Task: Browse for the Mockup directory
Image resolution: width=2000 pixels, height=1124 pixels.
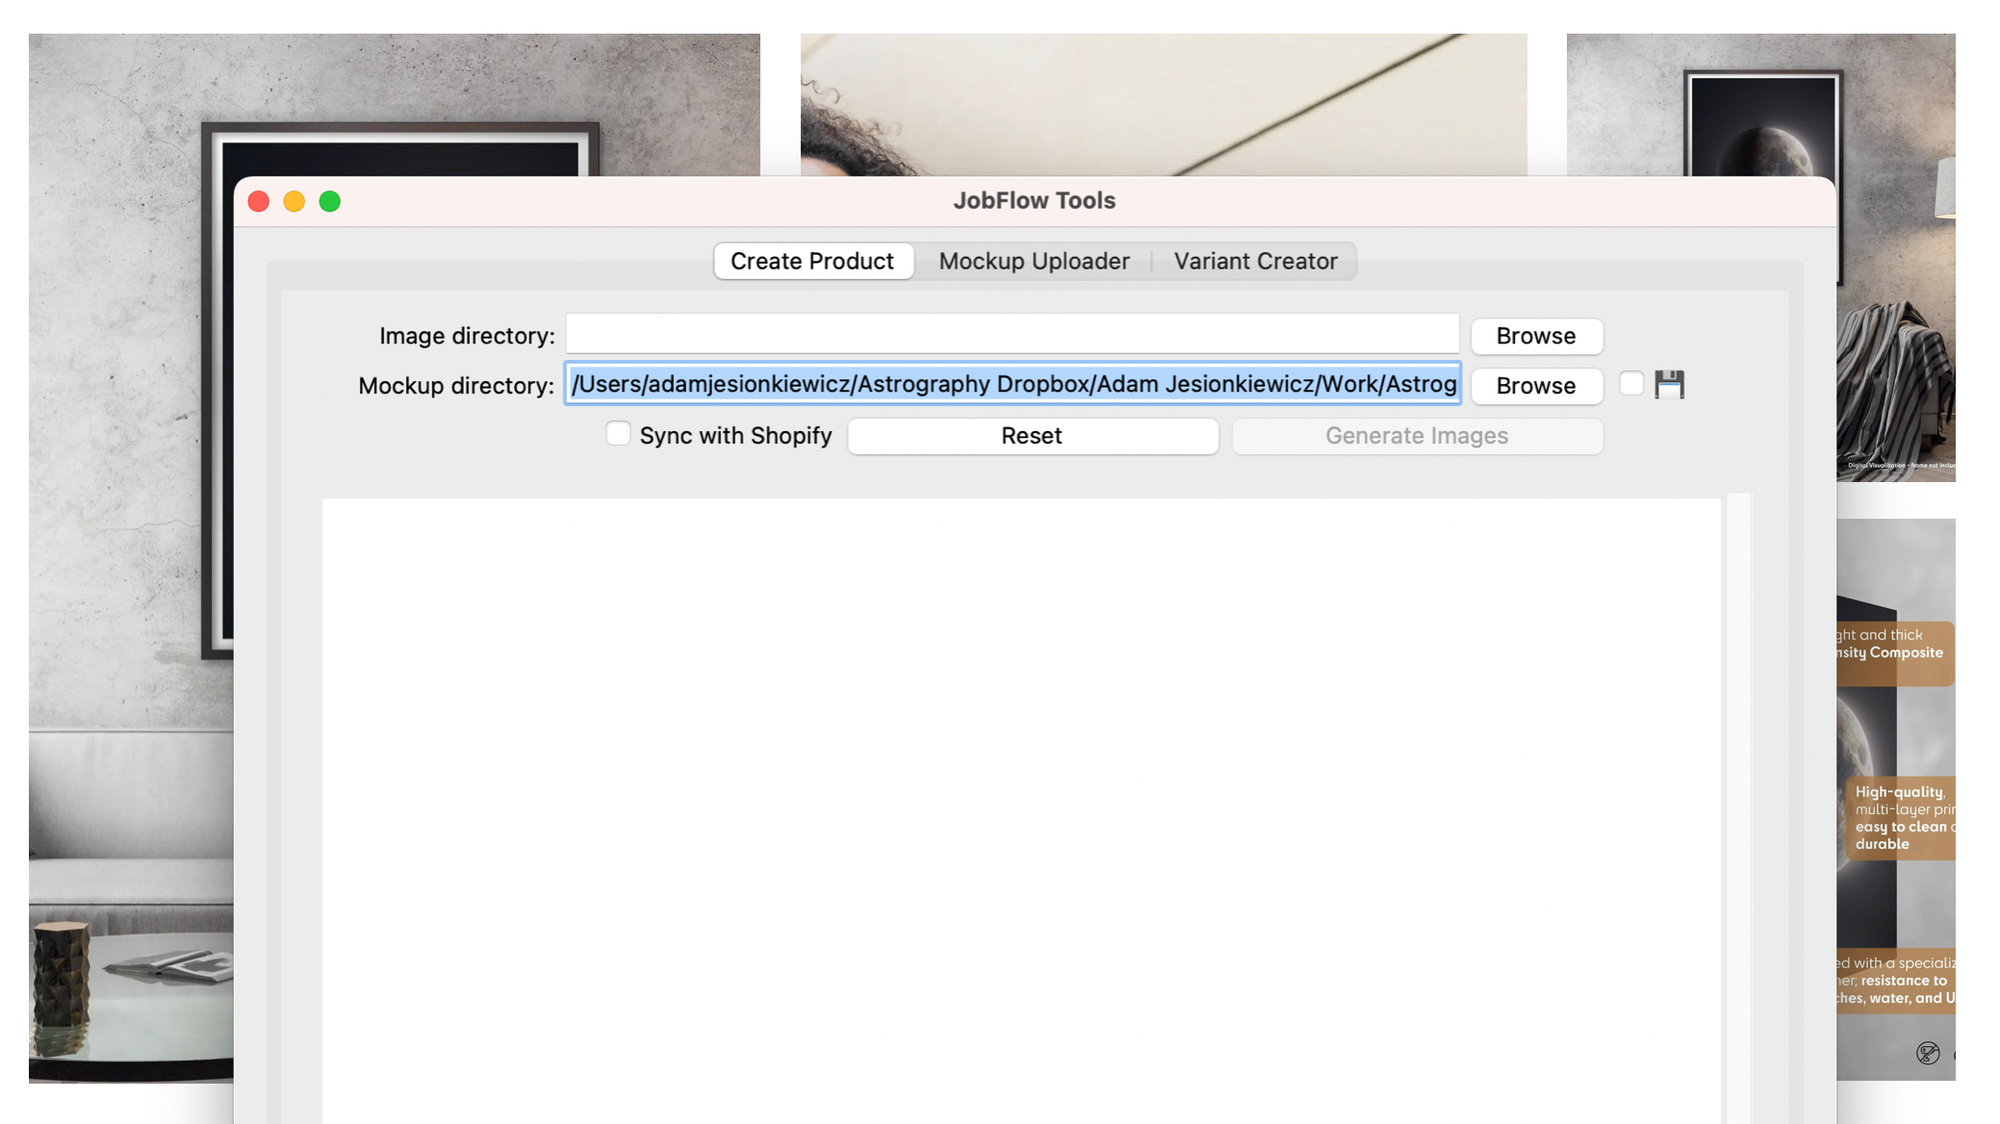Action: point(1536,386)
